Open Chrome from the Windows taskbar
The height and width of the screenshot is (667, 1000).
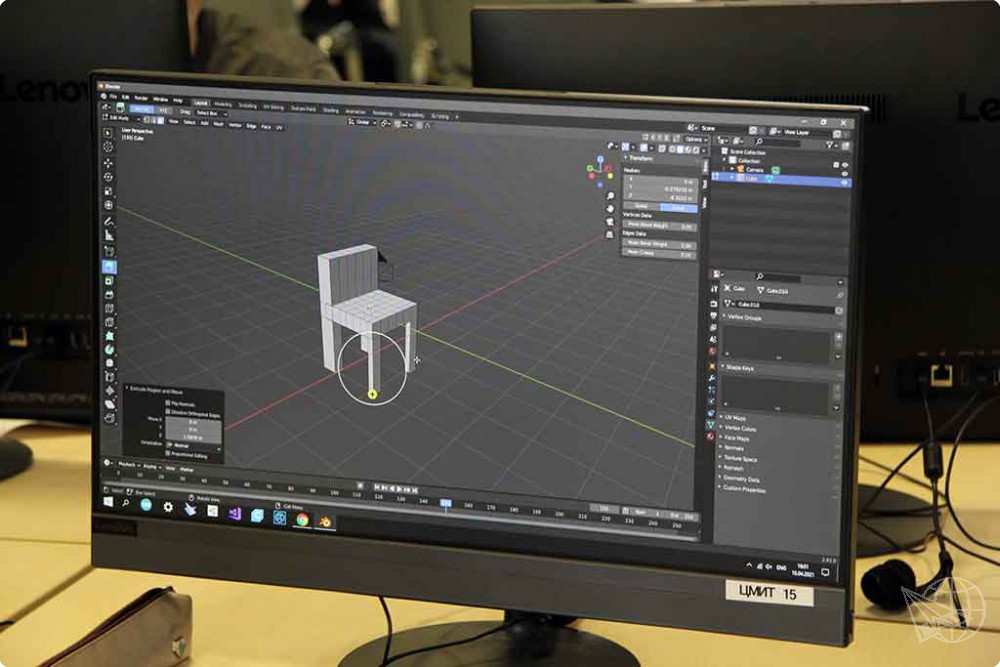[302, 520]
